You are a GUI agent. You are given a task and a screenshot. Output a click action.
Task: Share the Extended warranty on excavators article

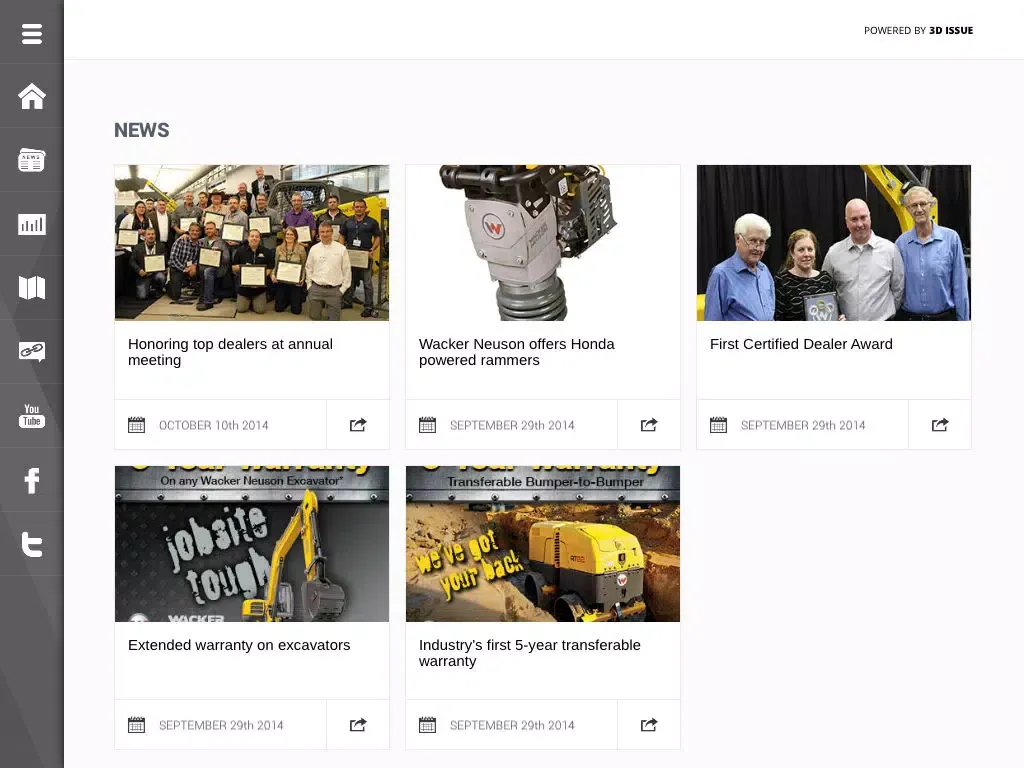click(x=358, y=725)
